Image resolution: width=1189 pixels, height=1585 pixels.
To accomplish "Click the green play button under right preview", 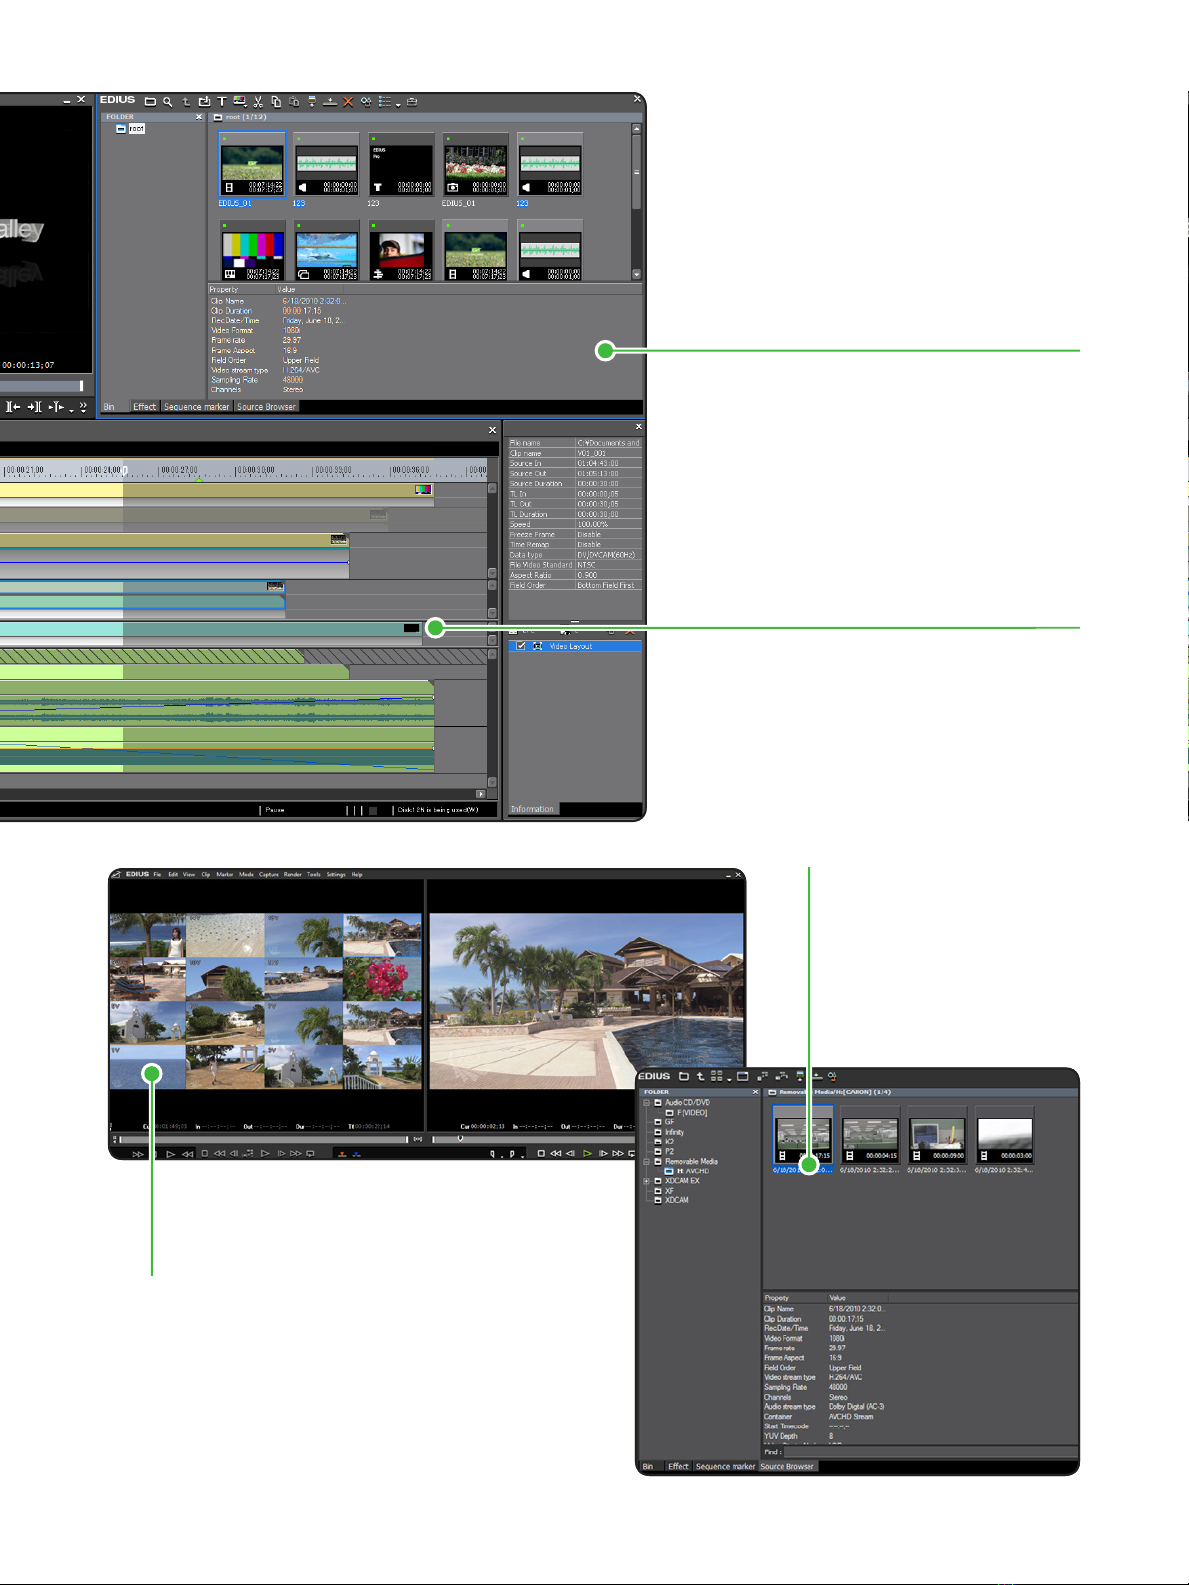I will point(587,1154).
